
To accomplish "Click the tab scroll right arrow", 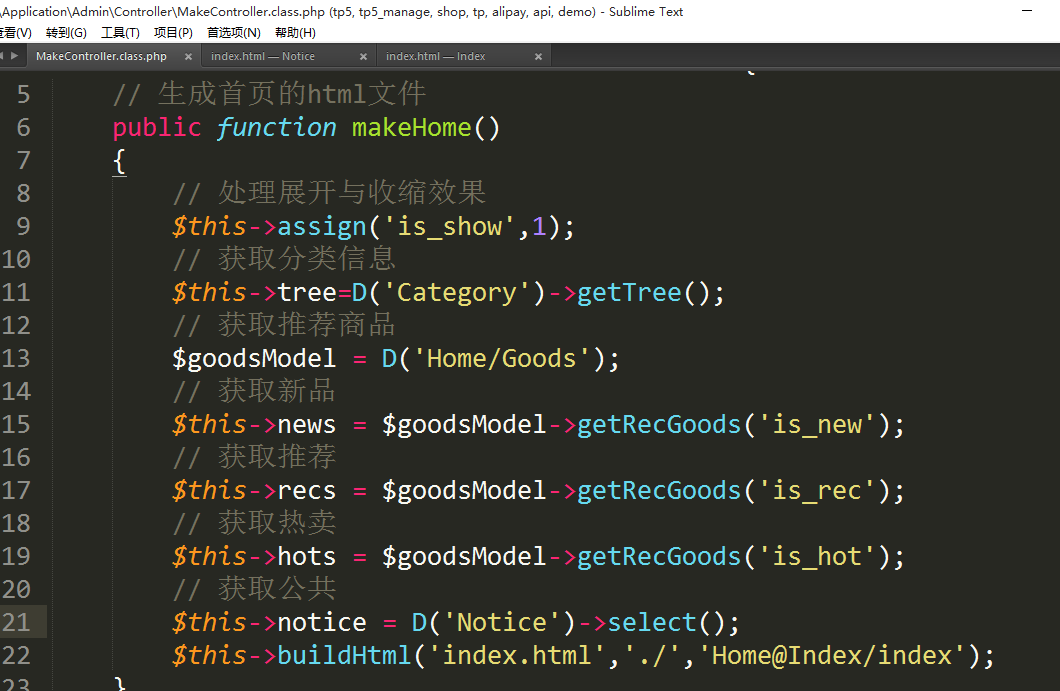I will pyautogui.click(x=14, y=56).
